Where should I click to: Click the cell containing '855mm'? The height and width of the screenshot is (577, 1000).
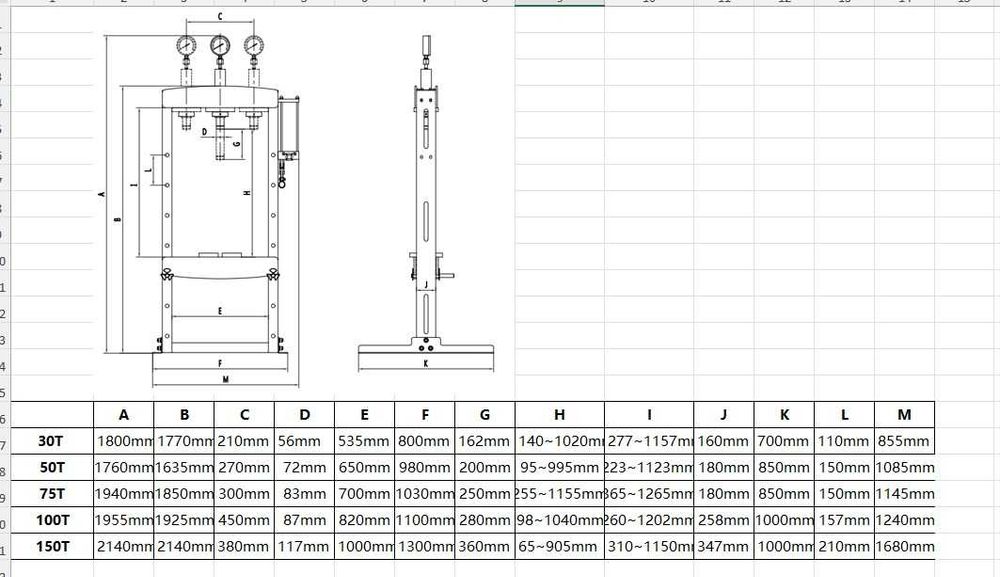coord(904,441)
